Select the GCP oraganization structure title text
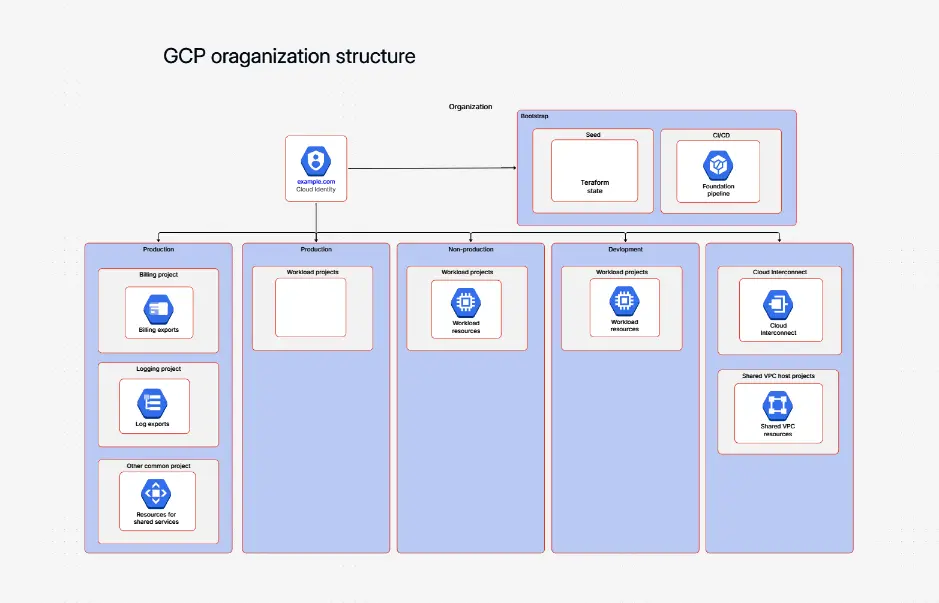Image resolution: width=939 pixels, height=603 pixels. tap(289, 56)
